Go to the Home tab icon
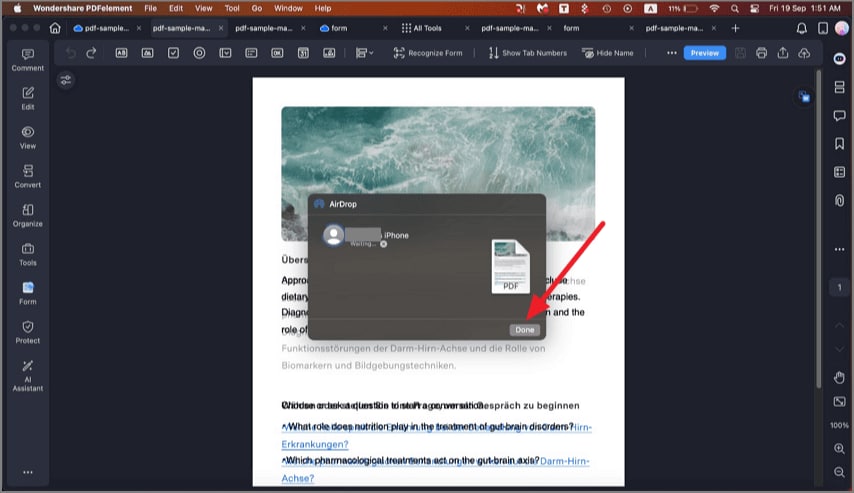The width and height of the screenshot is (854, 493). (x=55, y=28)
